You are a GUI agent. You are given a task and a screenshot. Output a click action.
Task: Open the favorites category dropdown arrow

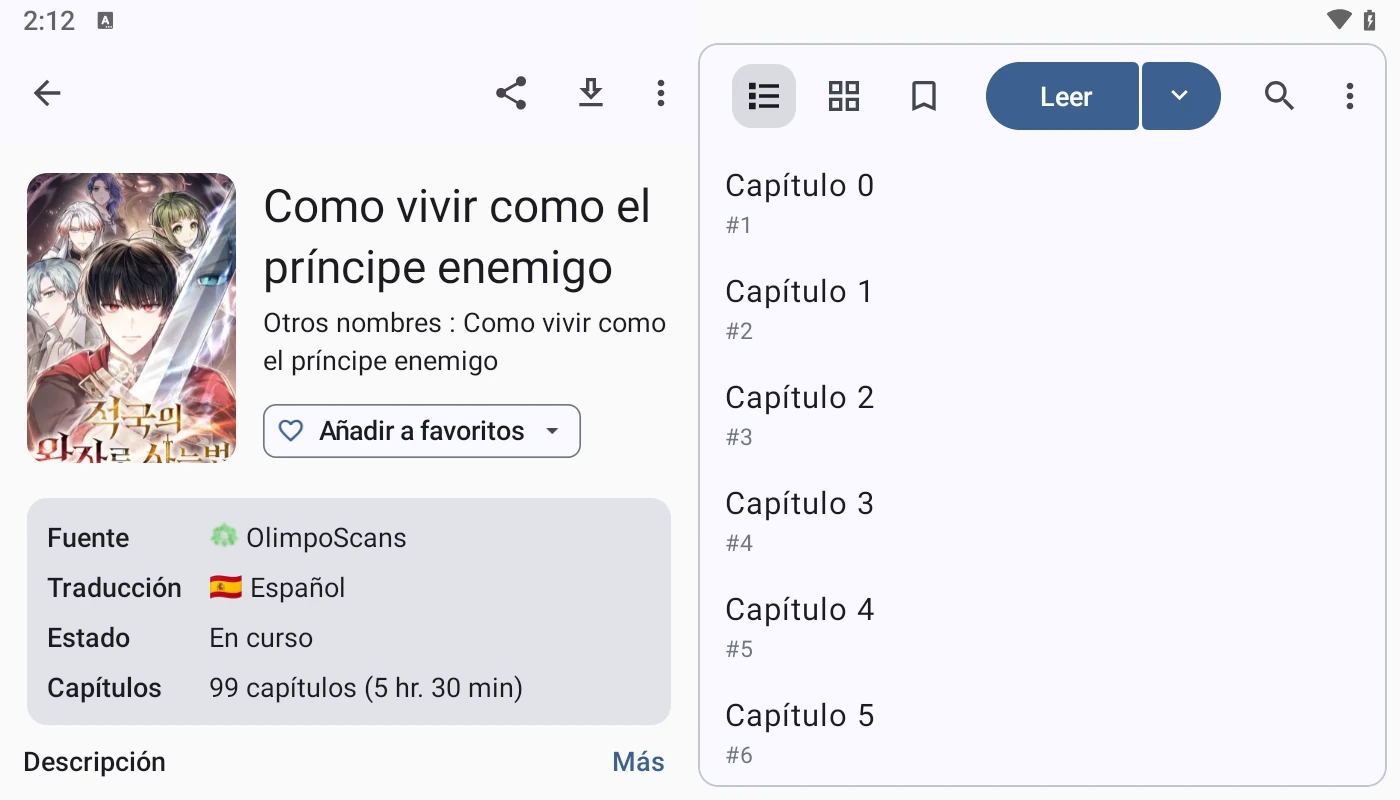pos(552,431)
